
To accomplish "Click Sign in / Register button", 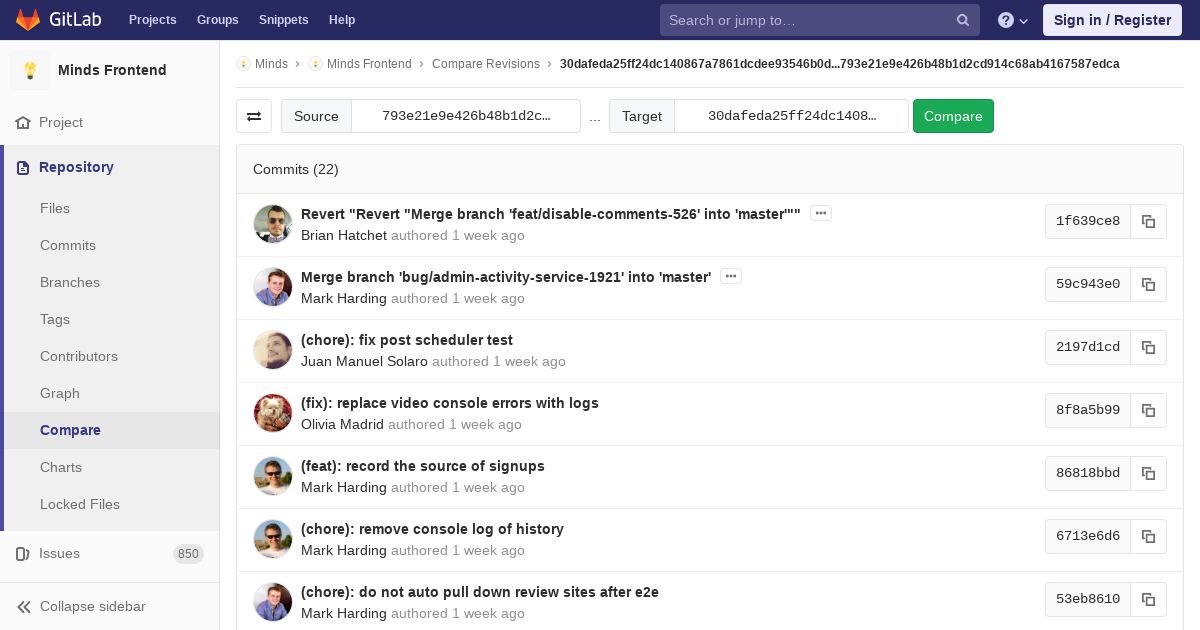I will 1112,20.
